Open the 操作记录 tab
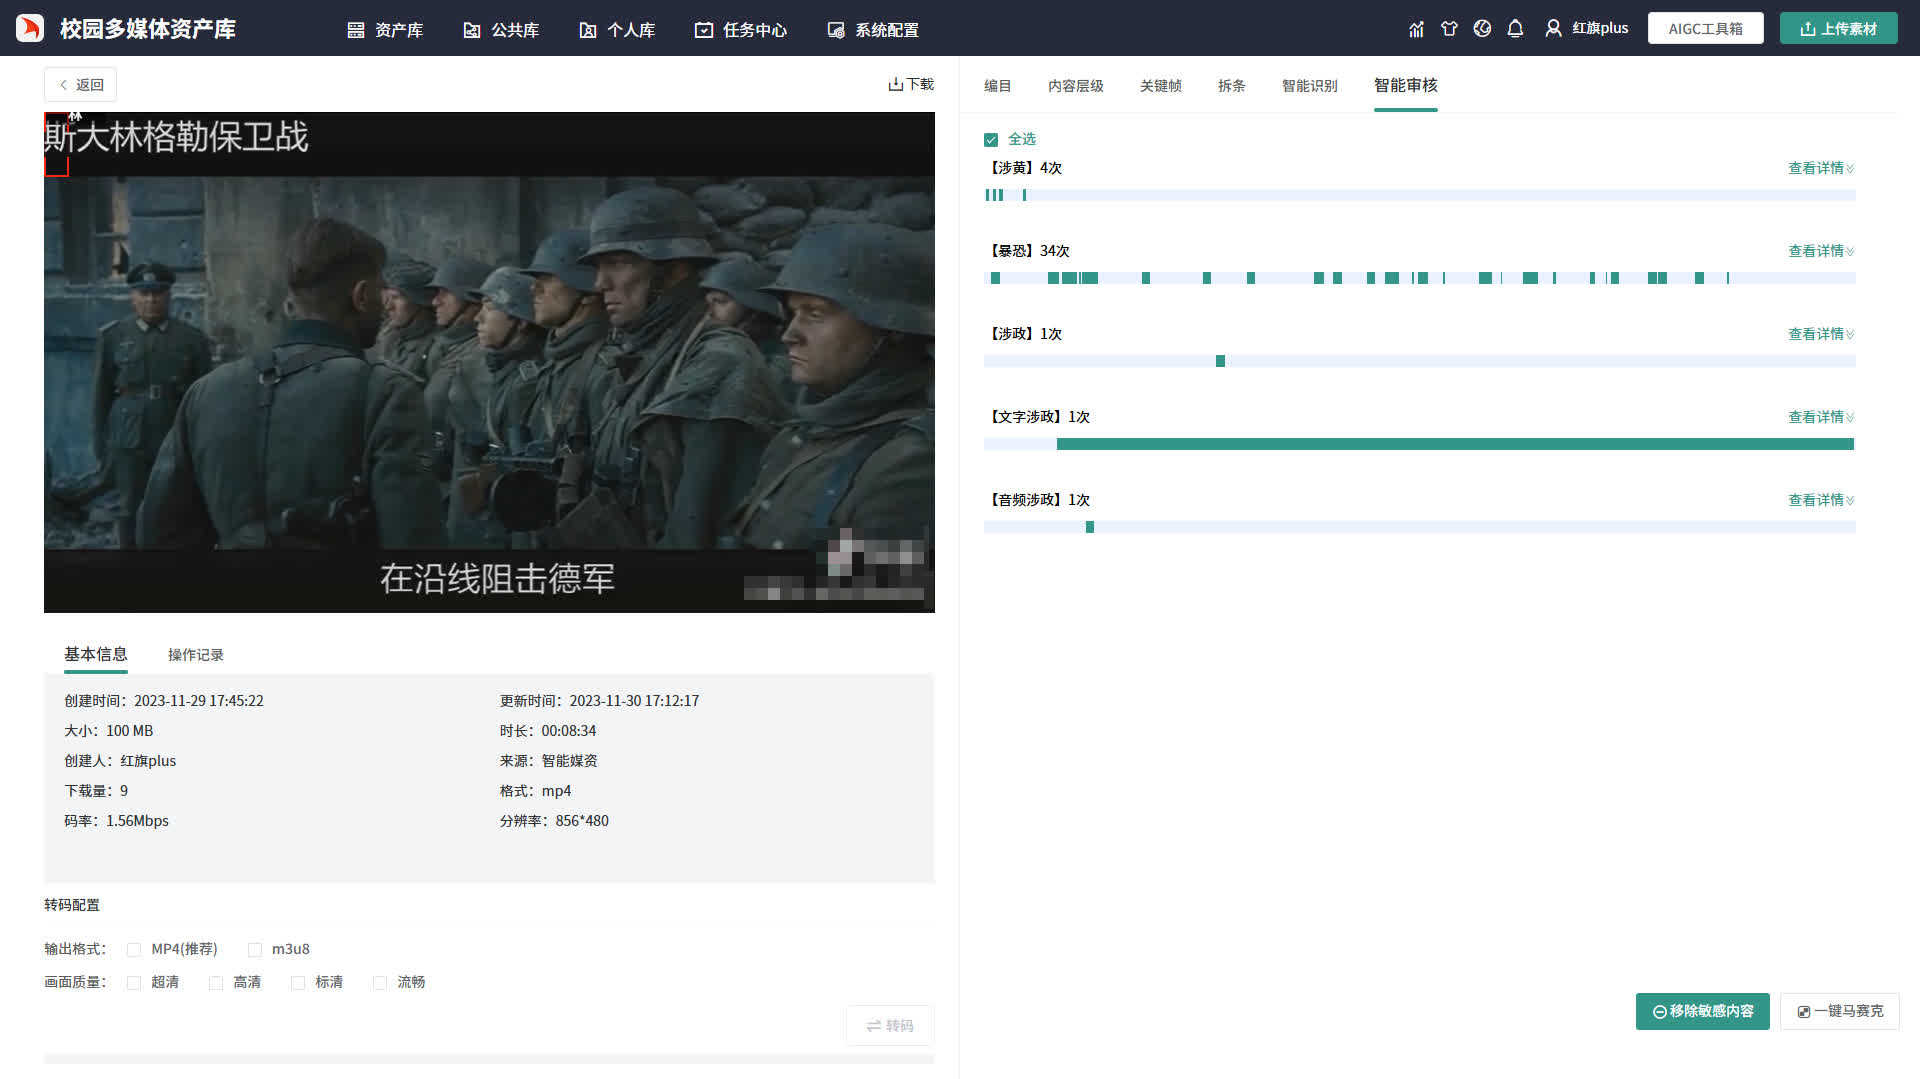 pyautogui.click(x=196, y=655)
